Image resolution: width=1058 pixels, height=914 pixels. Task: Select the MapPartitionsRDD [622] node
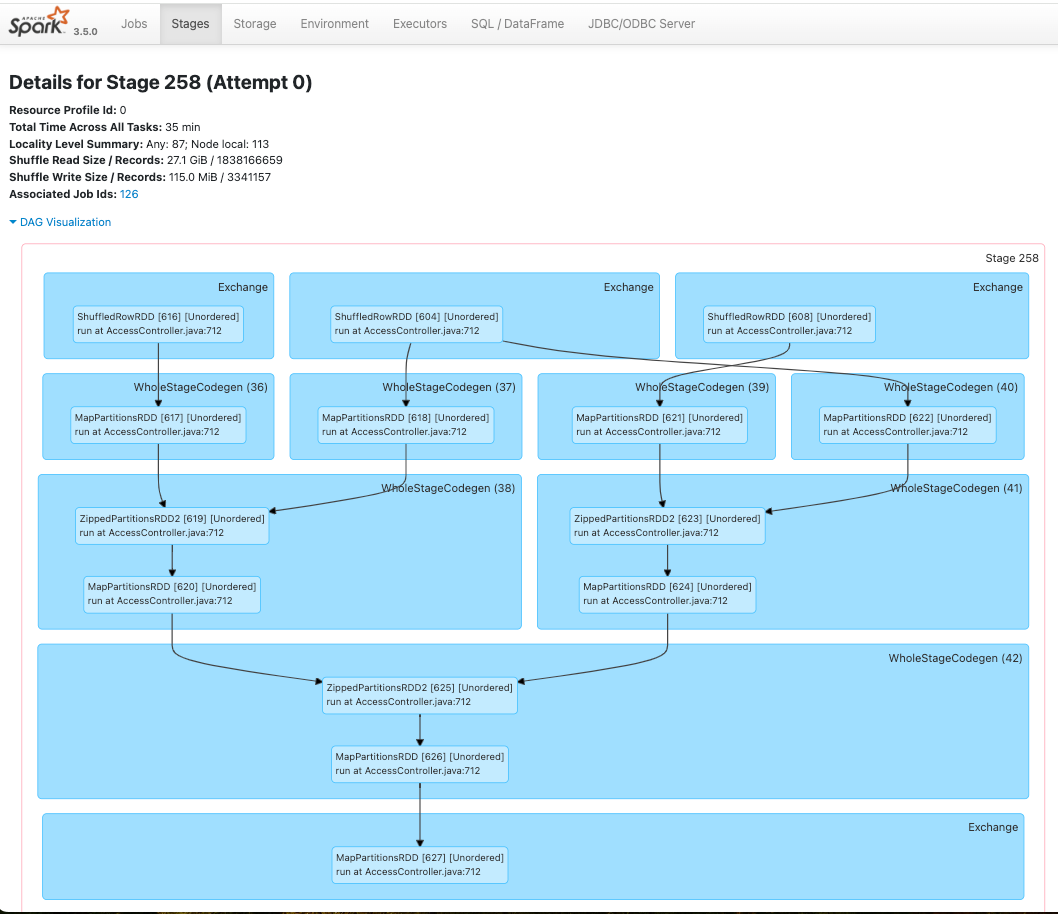point(905,425)
